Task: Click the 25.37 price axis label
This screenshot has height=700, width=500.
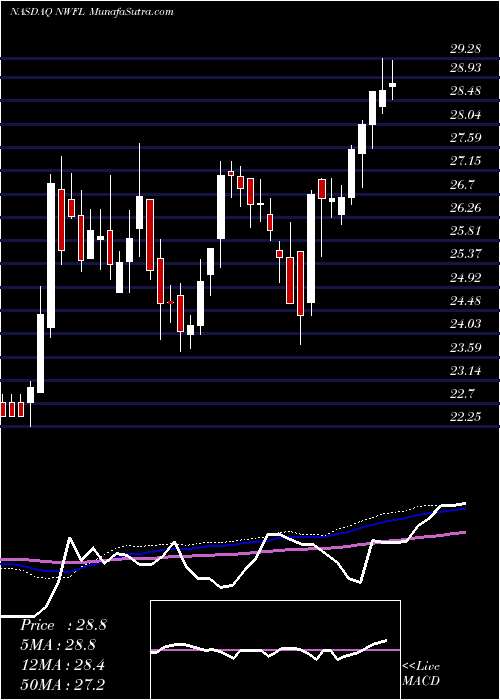Action: [x=466, y=254]
